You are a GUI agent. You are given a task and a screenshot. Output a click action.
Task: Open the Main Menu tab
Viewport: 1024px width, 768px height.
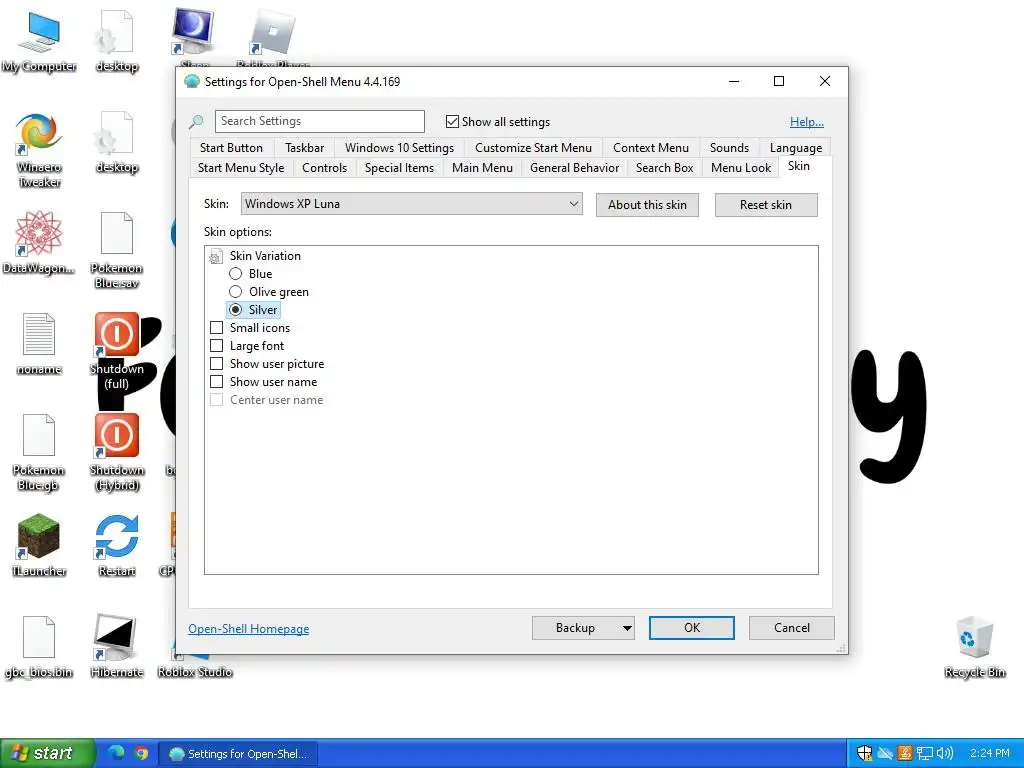coord(482,168)
